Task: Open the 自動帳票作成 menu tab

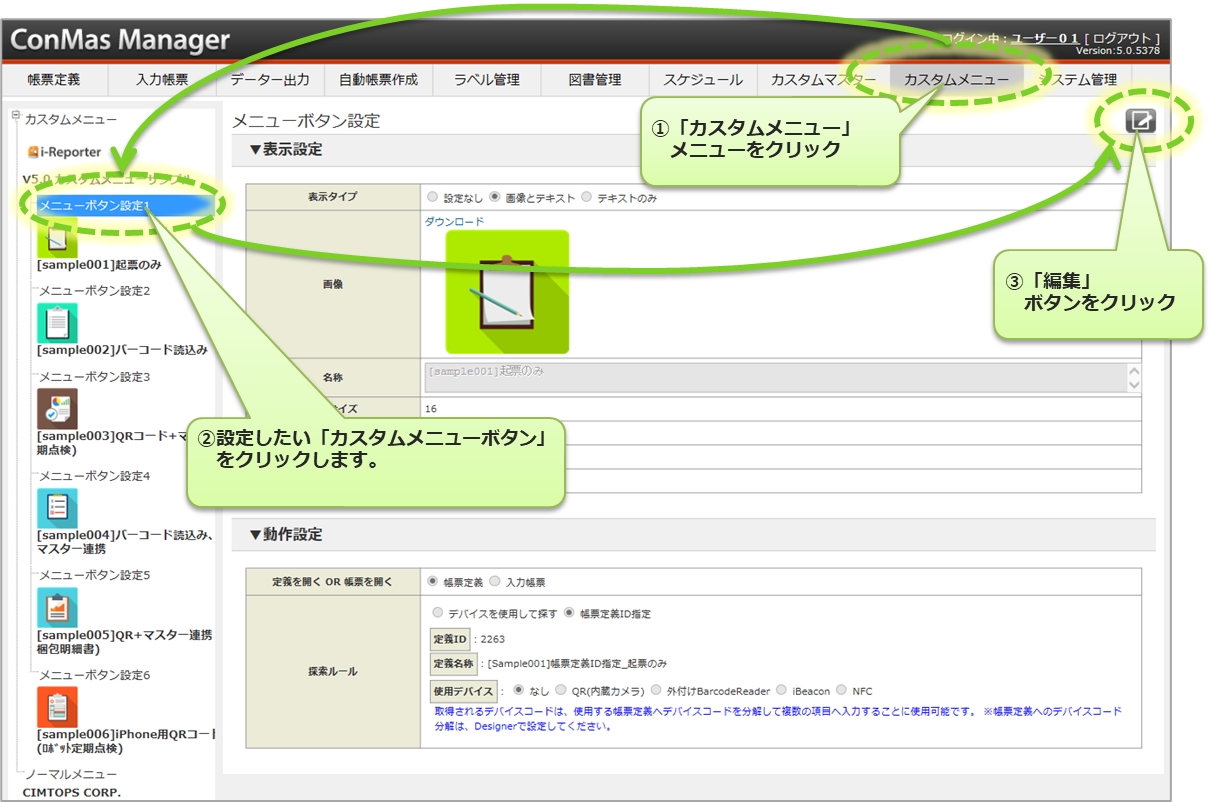Action: point(378,80)
